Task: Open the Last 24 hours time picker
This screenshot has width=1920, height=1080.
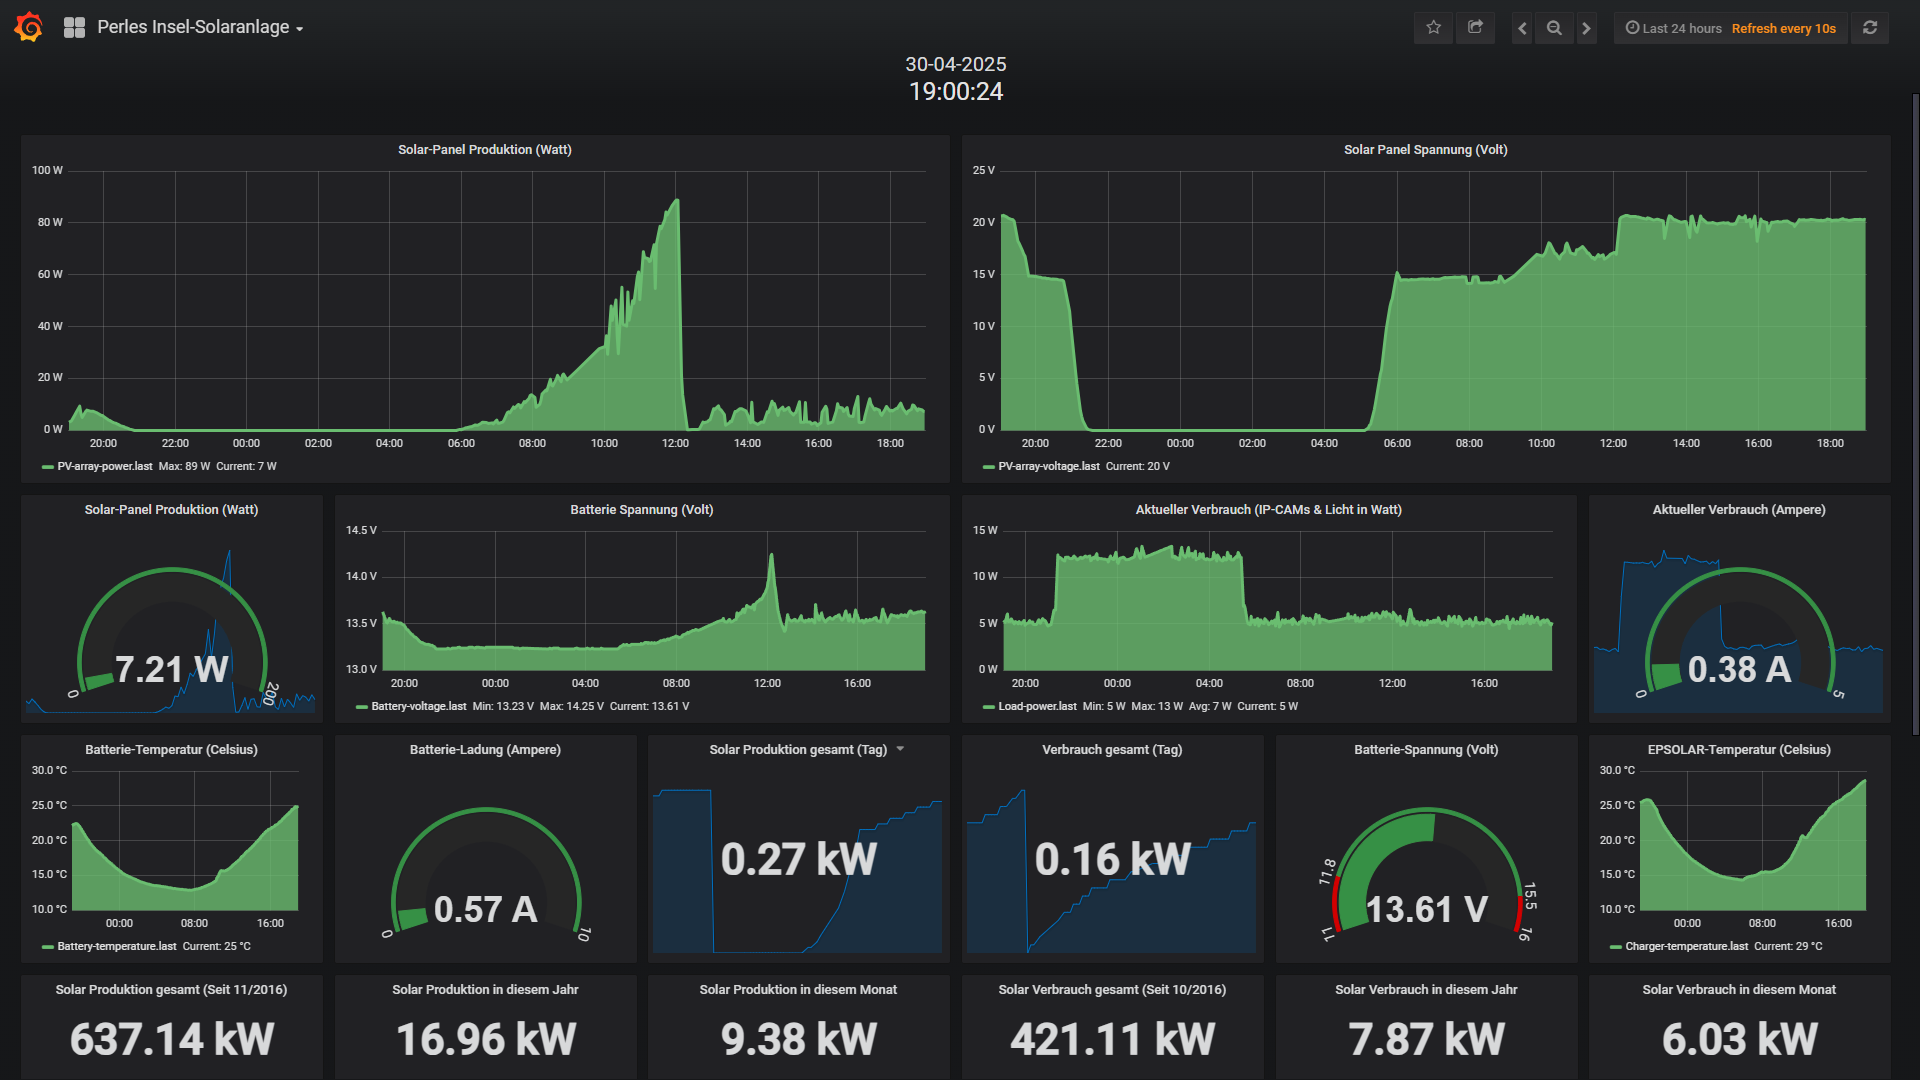Action: 1674,28
